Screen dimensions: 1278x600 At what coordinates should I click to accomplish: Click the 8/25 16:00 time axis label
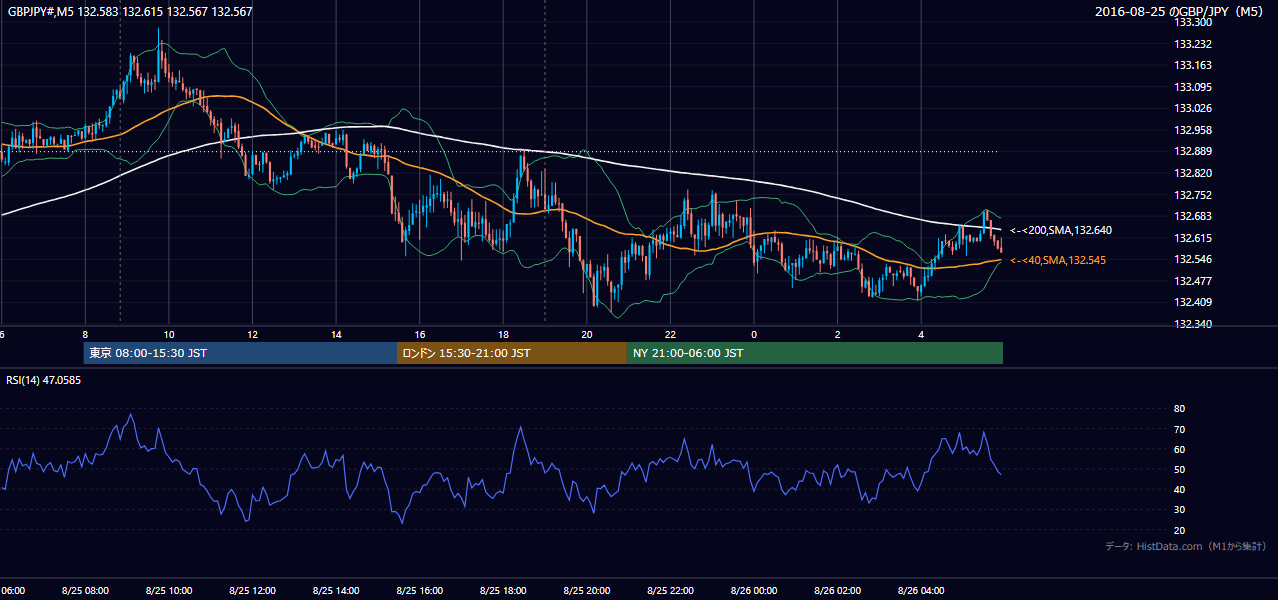419,591
